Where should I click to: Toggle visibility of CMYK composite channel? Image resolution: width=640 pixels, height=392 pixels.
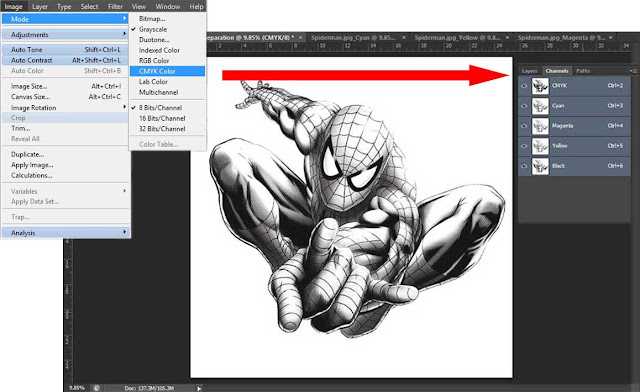[524, 86]
